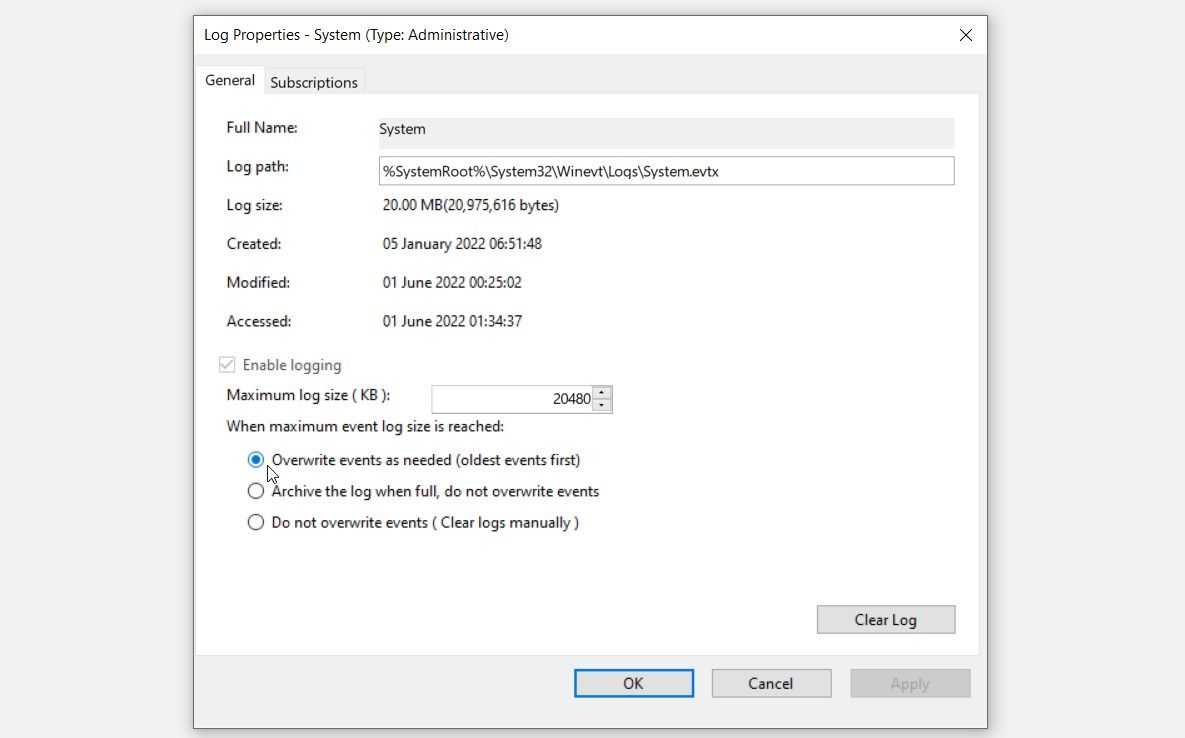Click the Log path text field
Viewport: 1185px width, 738px height.
pyautogui.click(x=666, y=171)
